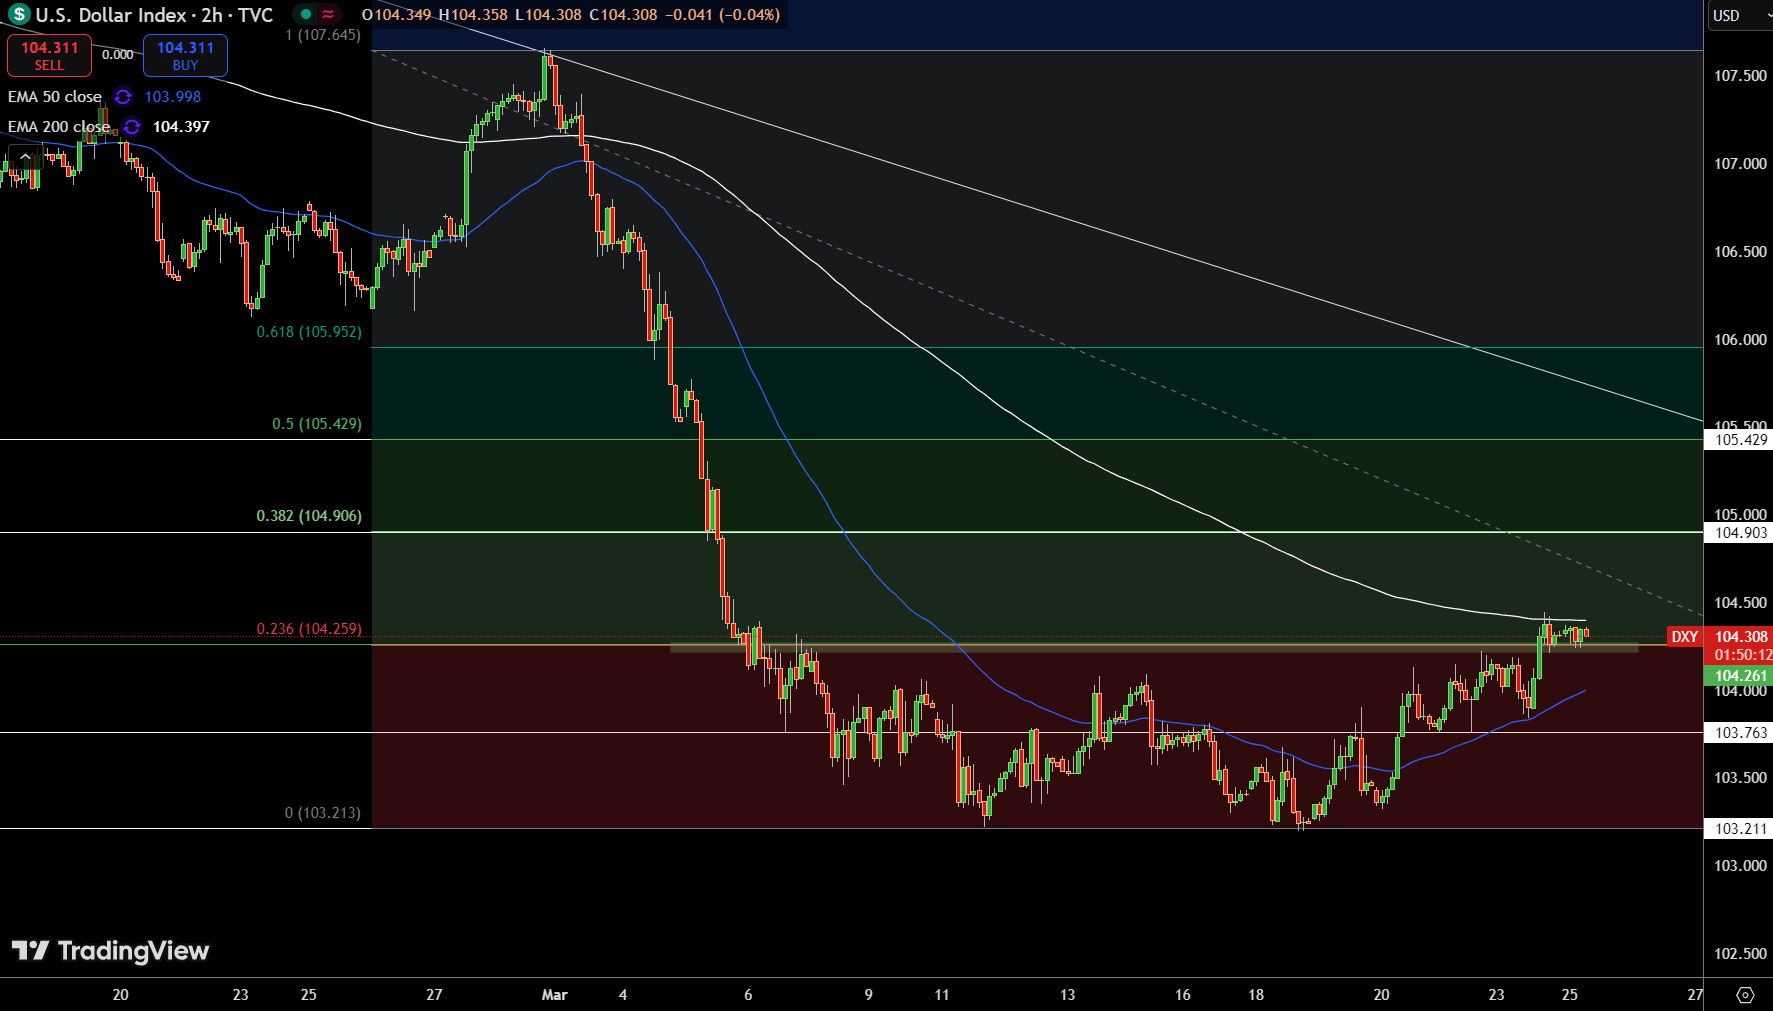Click the 0.000 spread value
Viewport: 1773px width, 1011px height.
click(118, 55)
